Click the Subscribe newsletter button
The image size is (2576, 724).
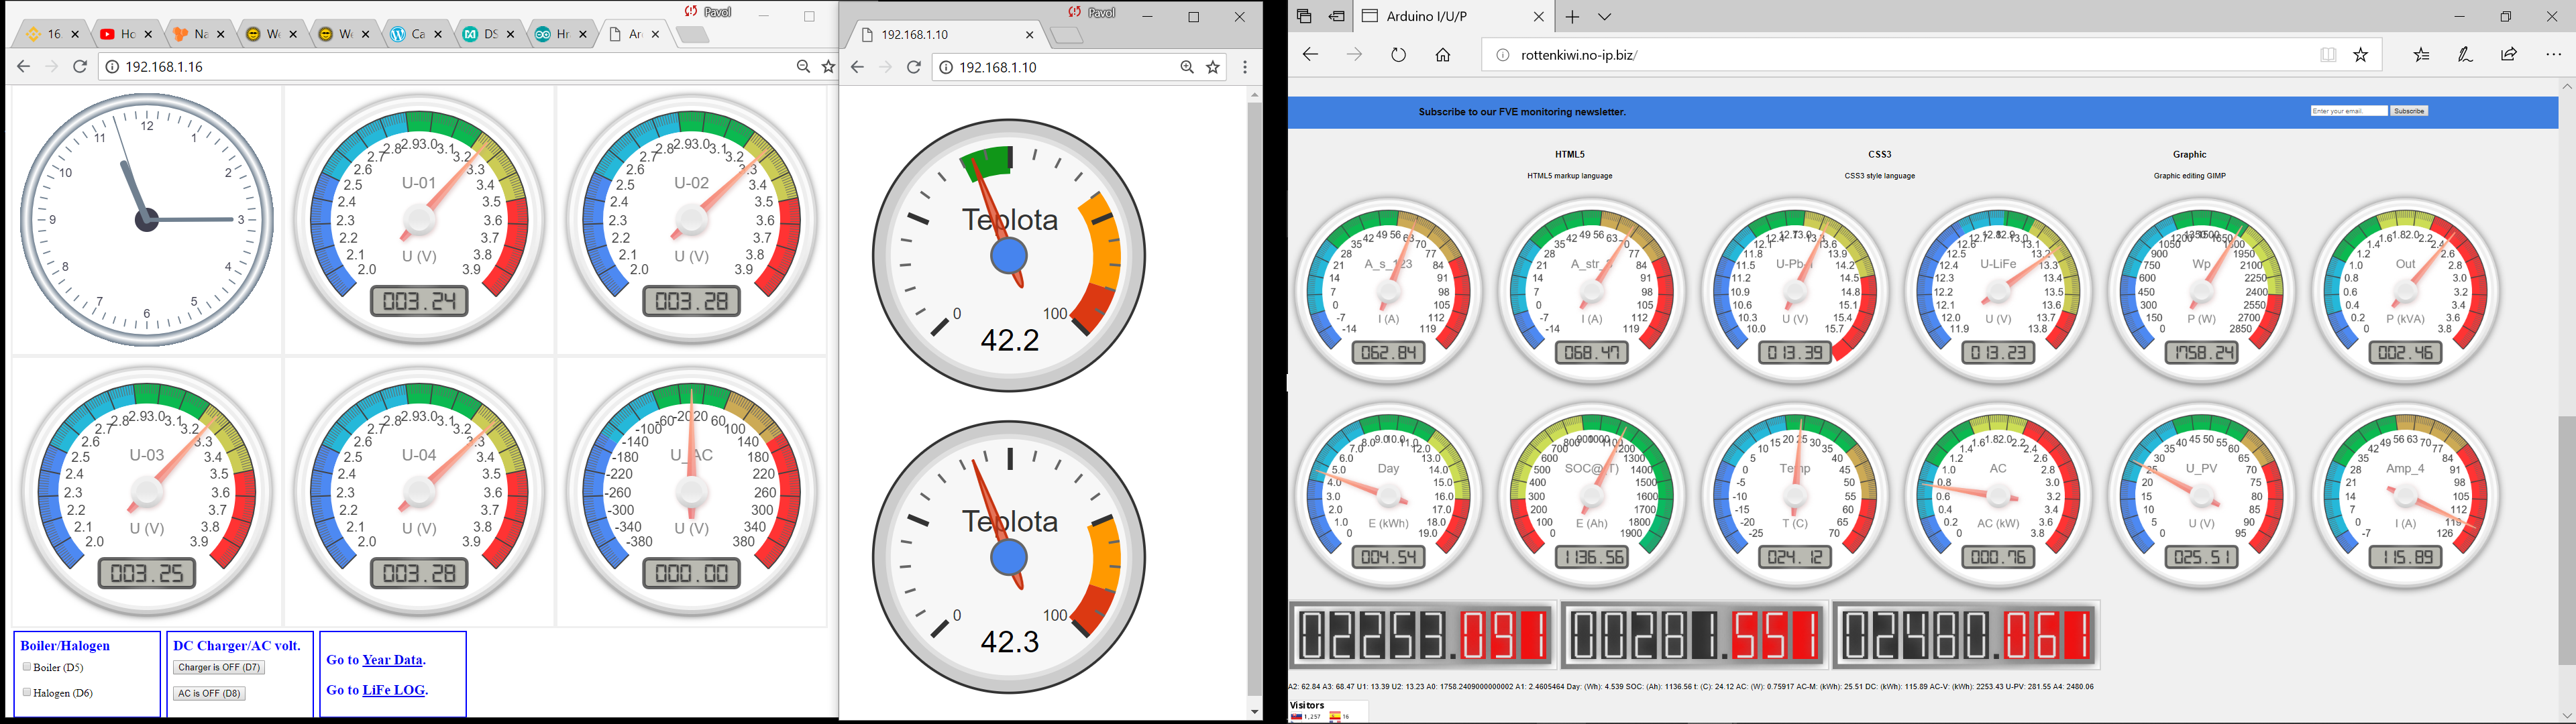2409,111
